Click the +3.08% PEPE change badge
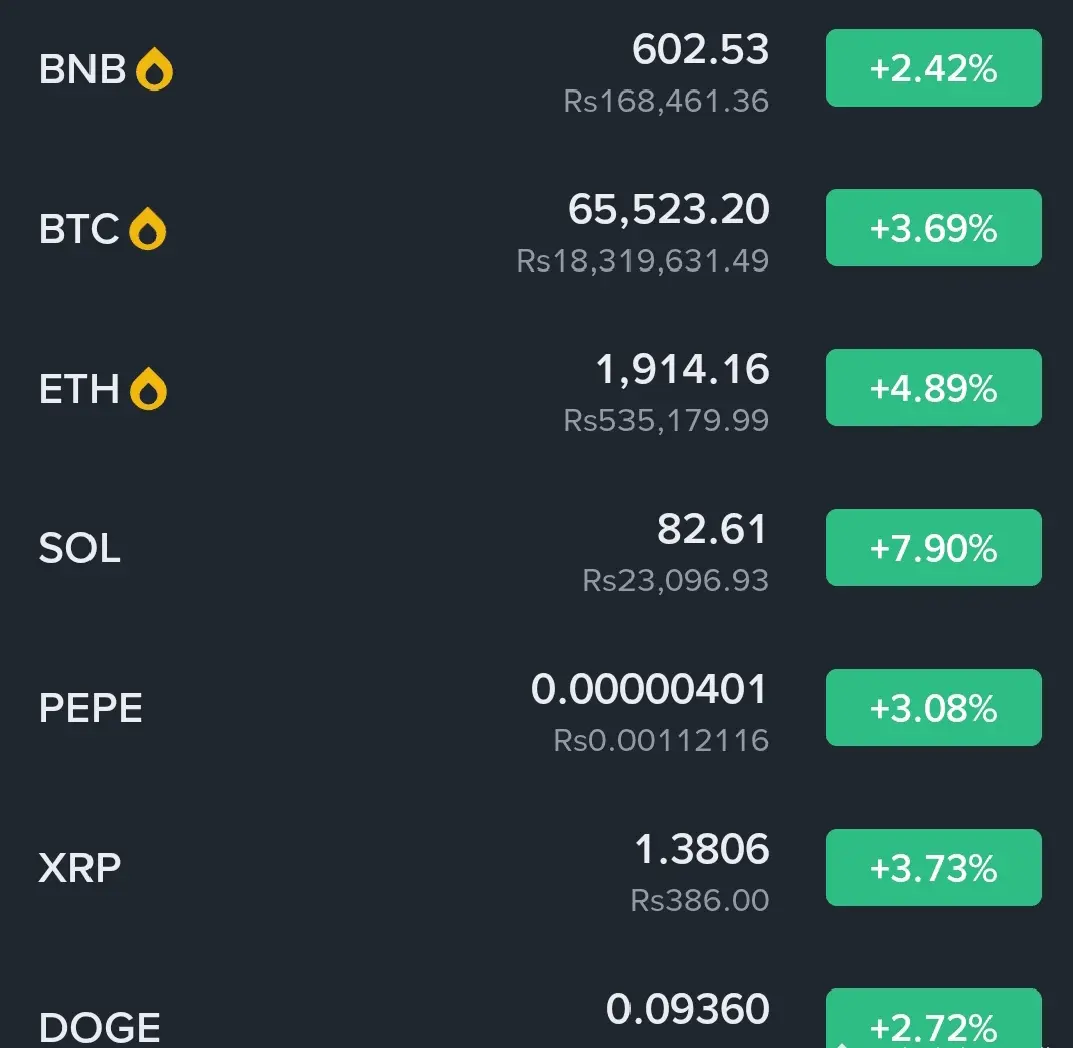Image resolution: width=1073 pixels, height=1048 pixels. point(933,707)
